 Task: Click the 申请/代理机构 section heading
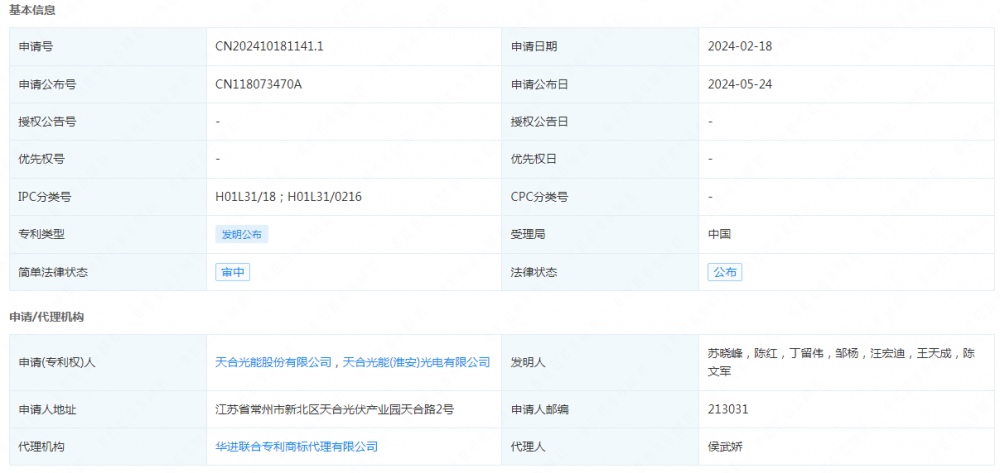pos(47,317)
